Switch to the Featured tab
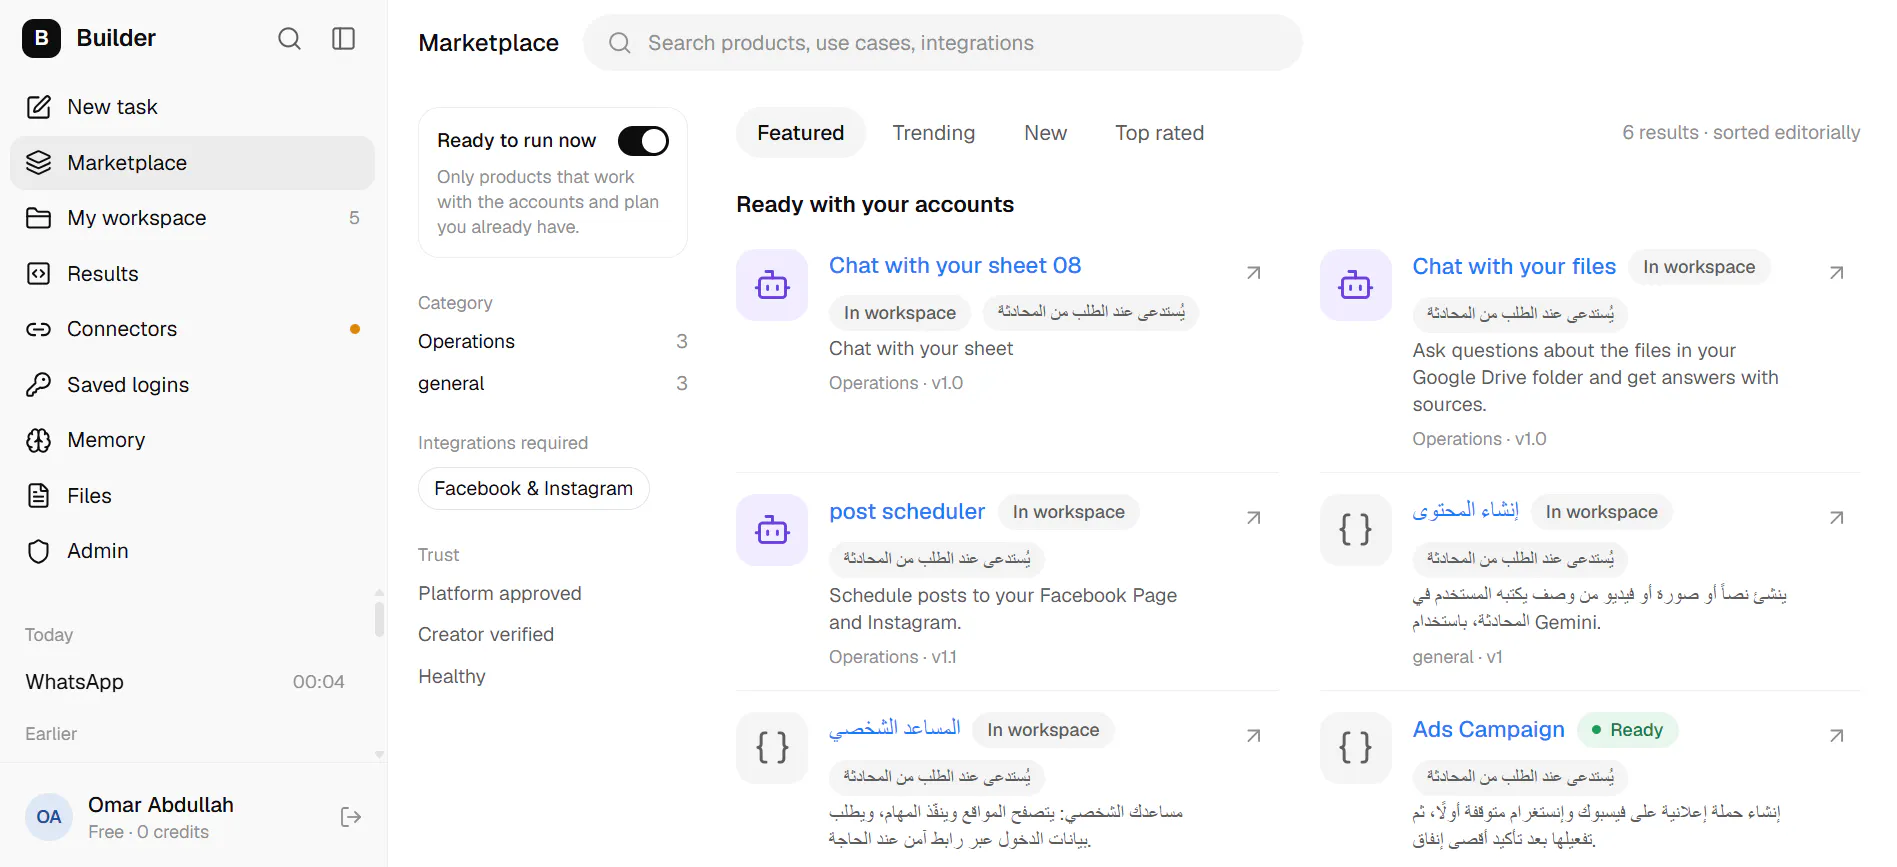1897x867 pixels. coord(801,133)
